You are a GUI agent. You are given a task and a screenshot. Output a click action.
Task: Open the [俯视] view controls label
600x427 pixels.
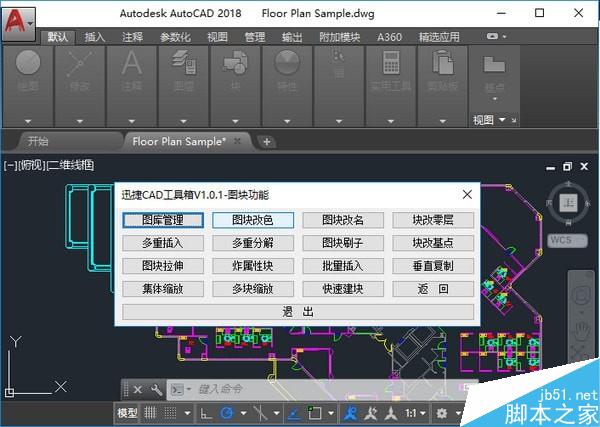(x=32, y=165)
